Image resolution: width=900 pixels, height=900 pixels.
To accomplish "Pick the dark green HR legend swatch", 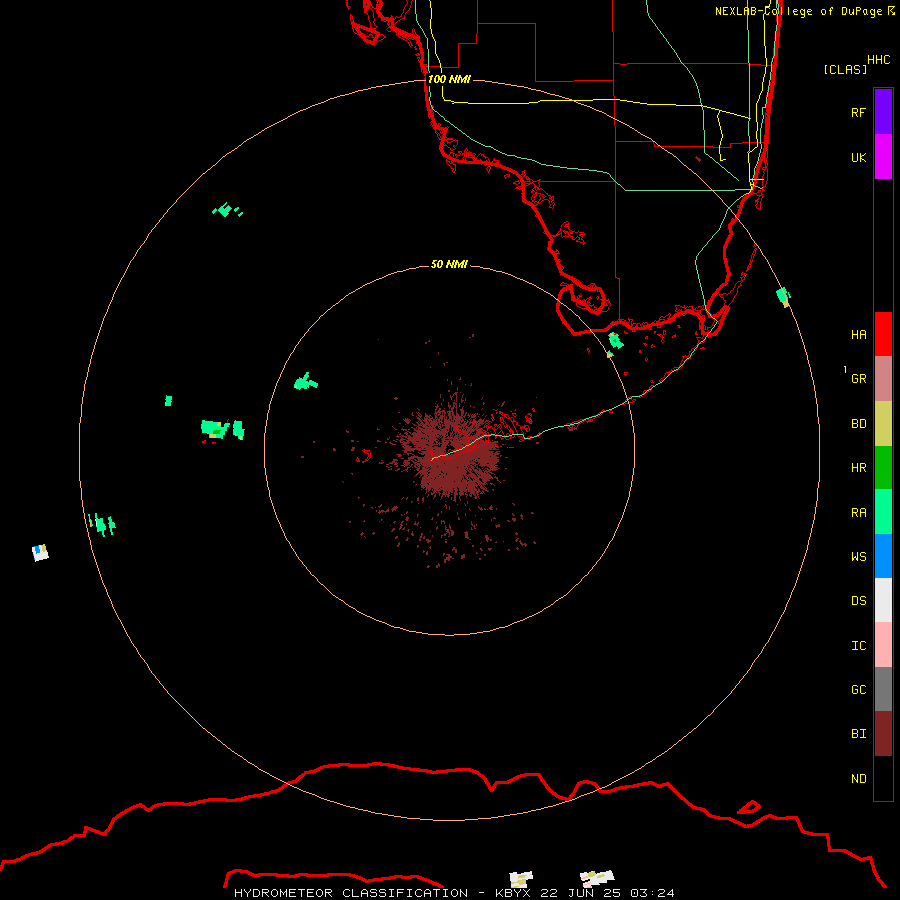I will (883, 468).
